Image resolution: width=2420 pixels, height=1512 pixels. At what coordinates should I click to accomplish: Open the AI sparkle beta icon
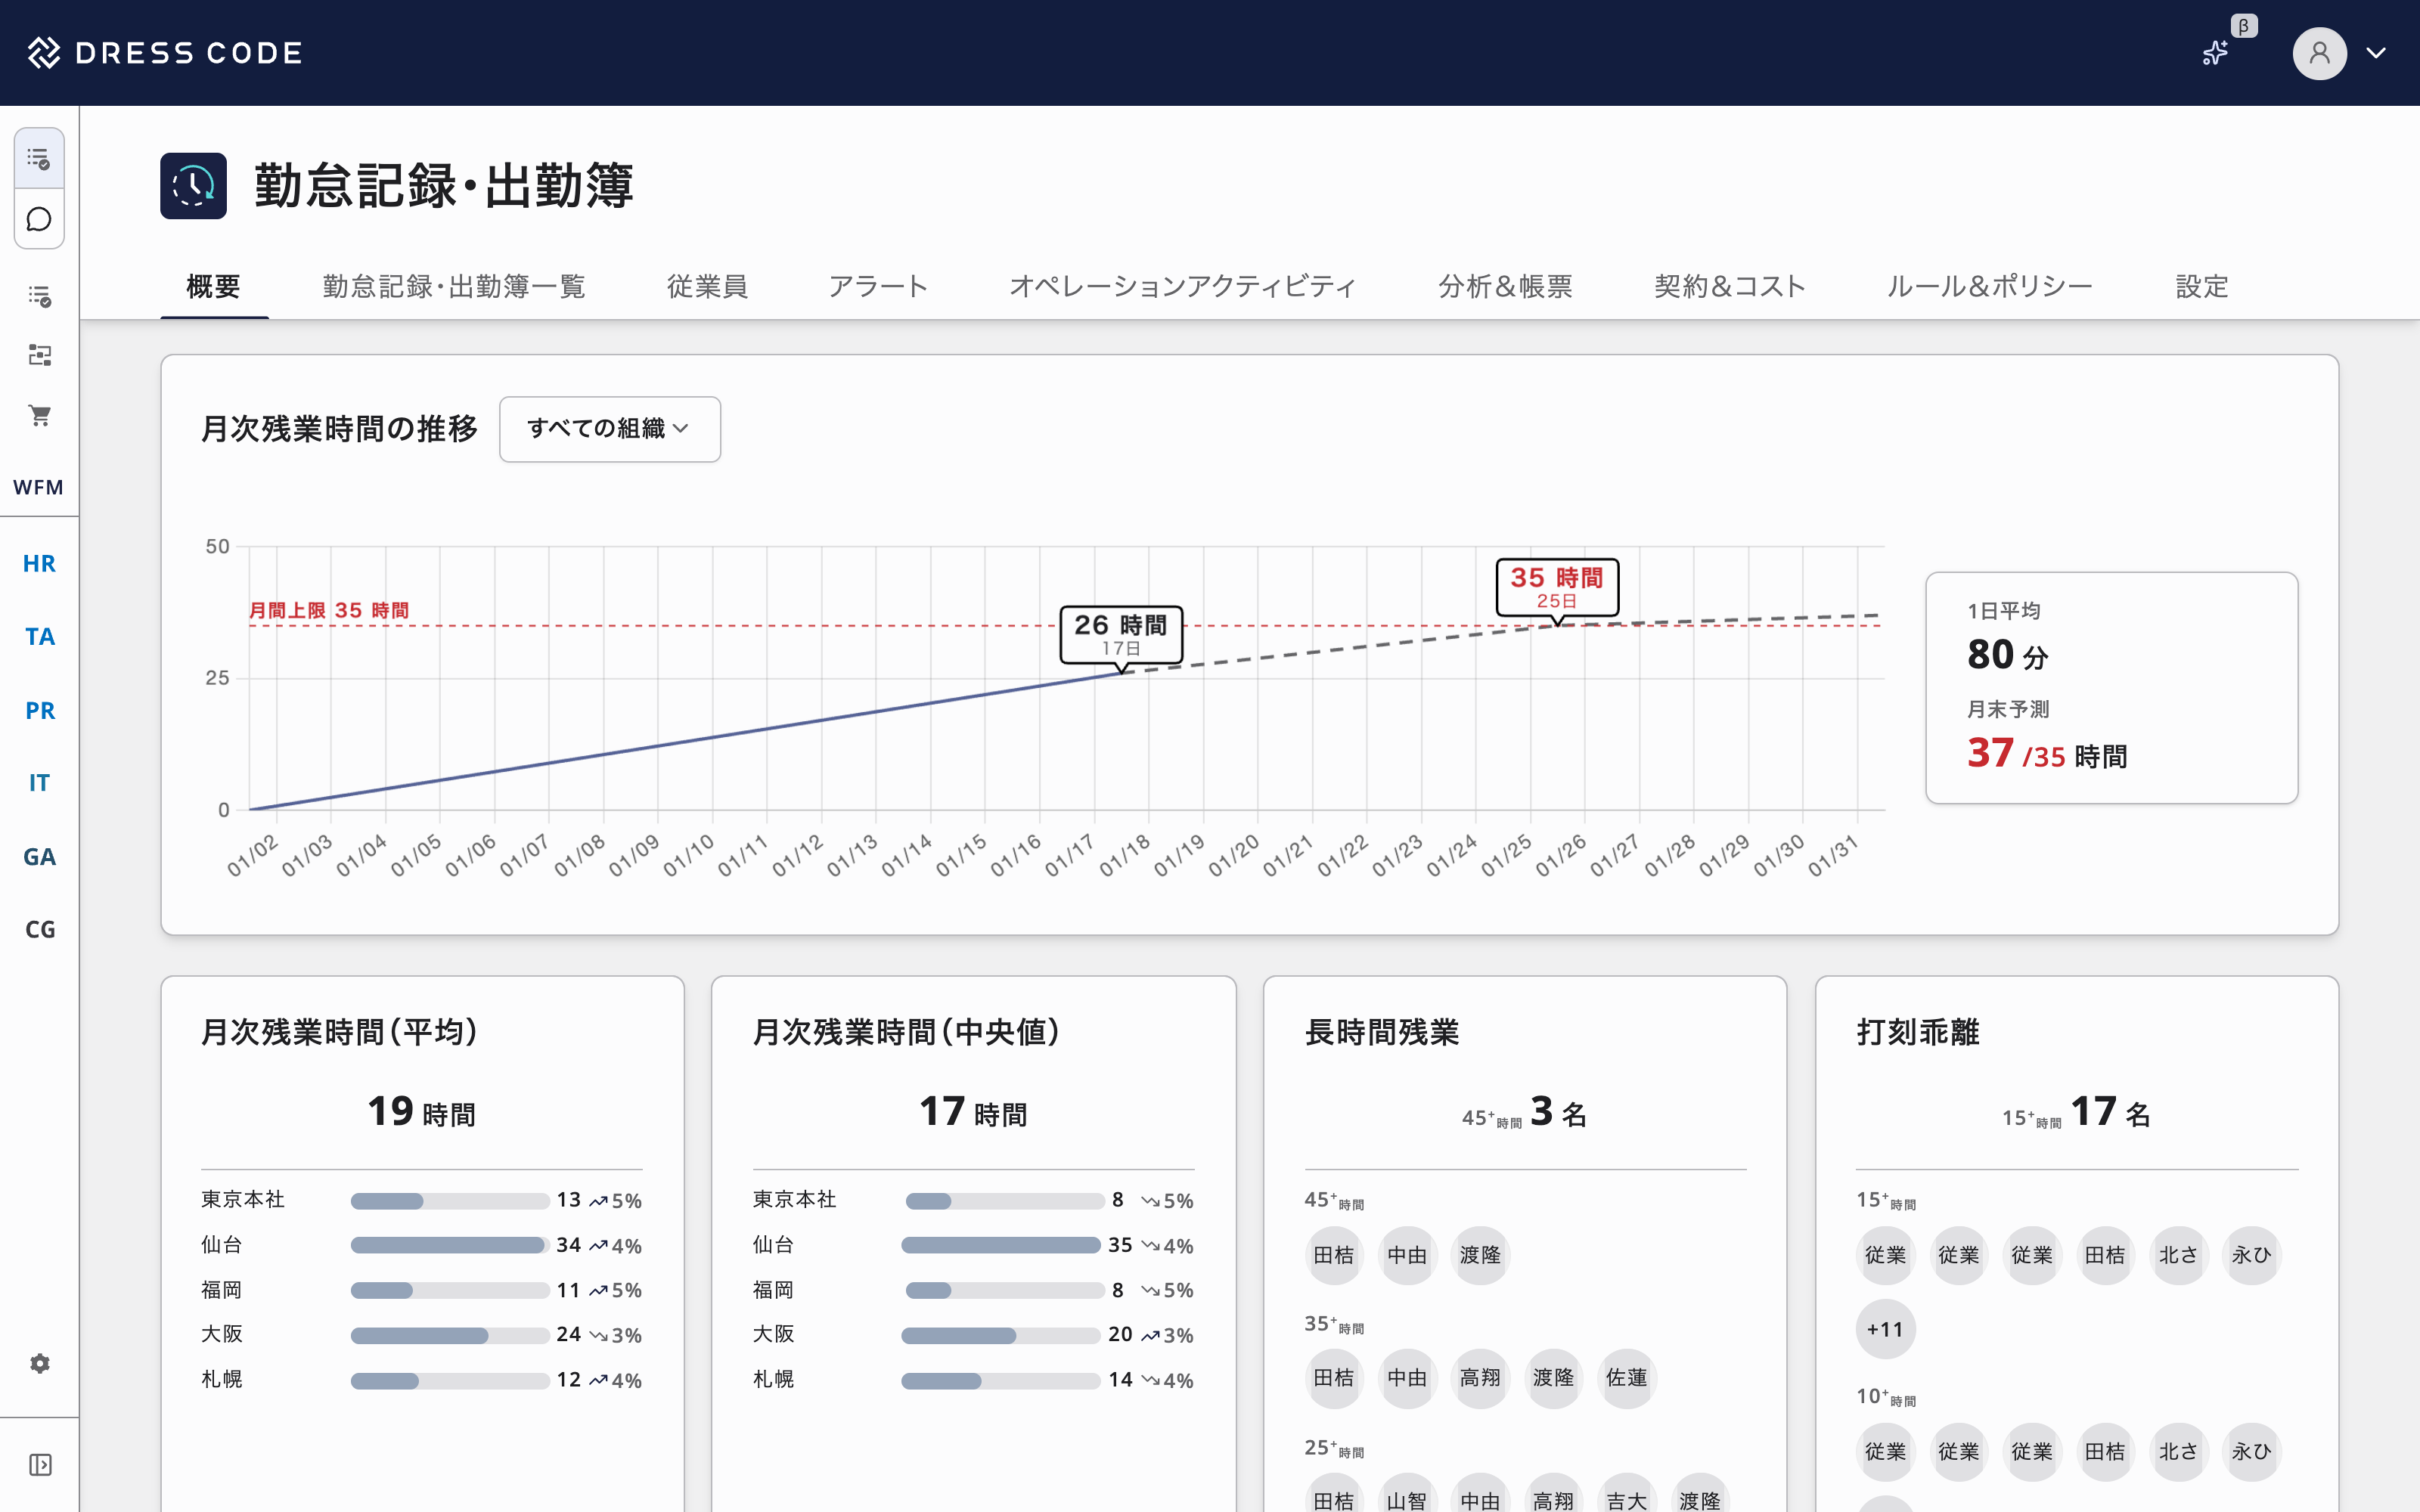(2216, 53)
